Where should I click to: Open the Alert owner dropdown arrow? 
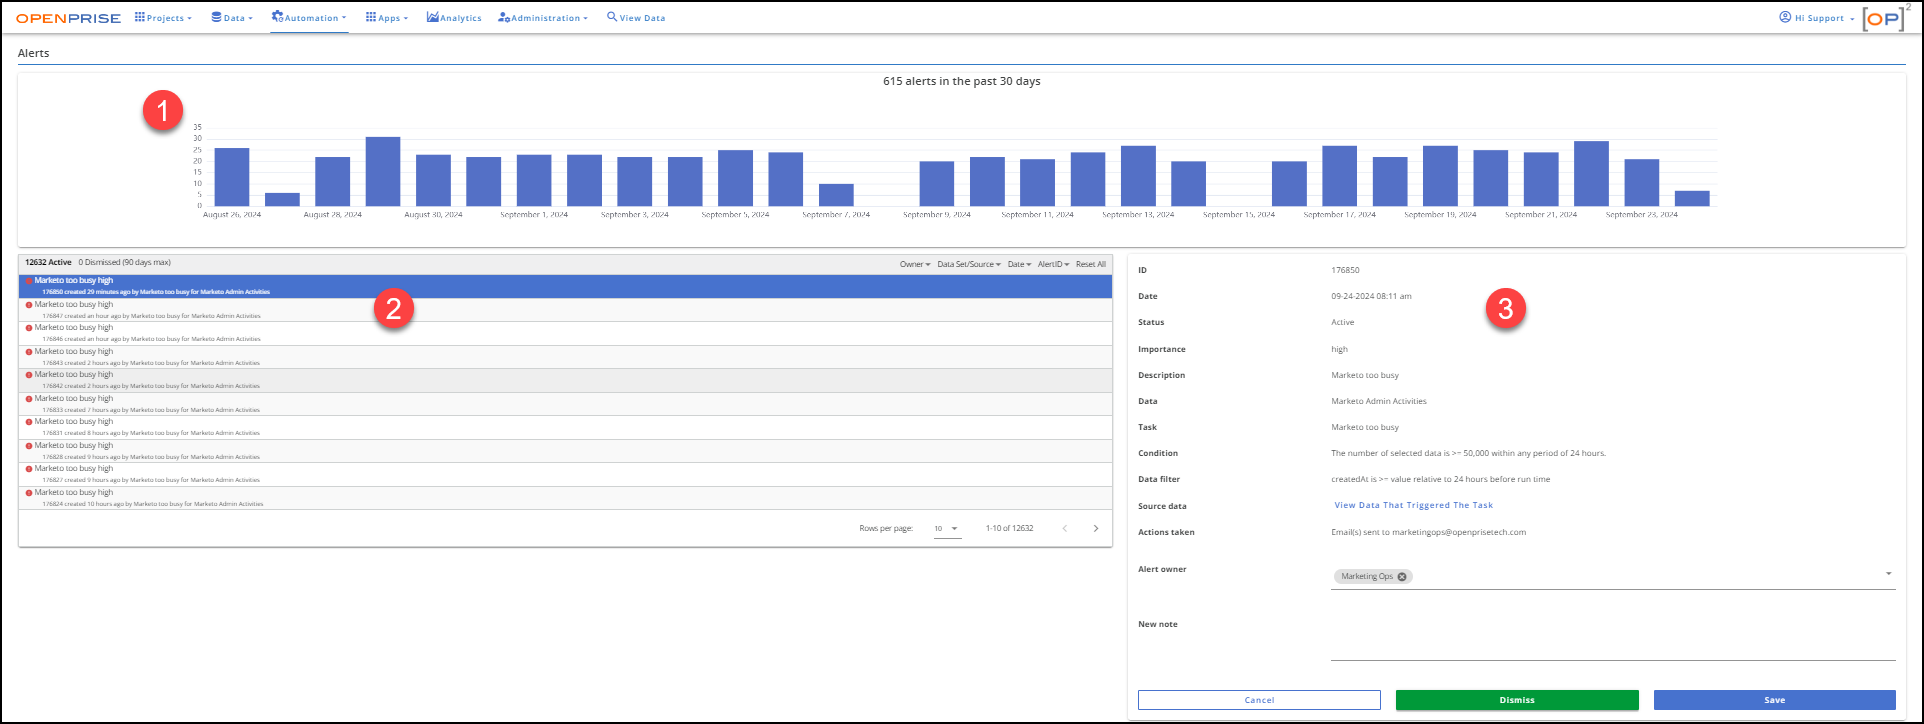coord(1889,574)
